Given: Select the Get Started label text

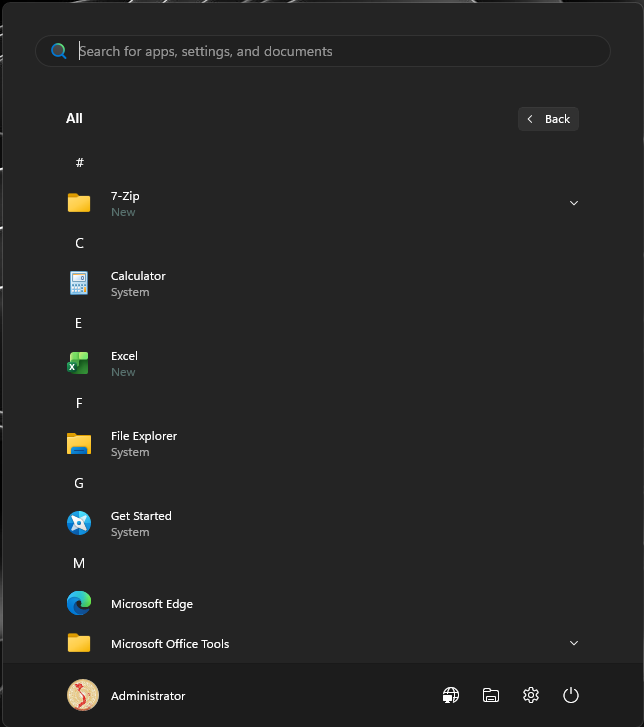Looking at the screenshot, I should pos(141,516).
